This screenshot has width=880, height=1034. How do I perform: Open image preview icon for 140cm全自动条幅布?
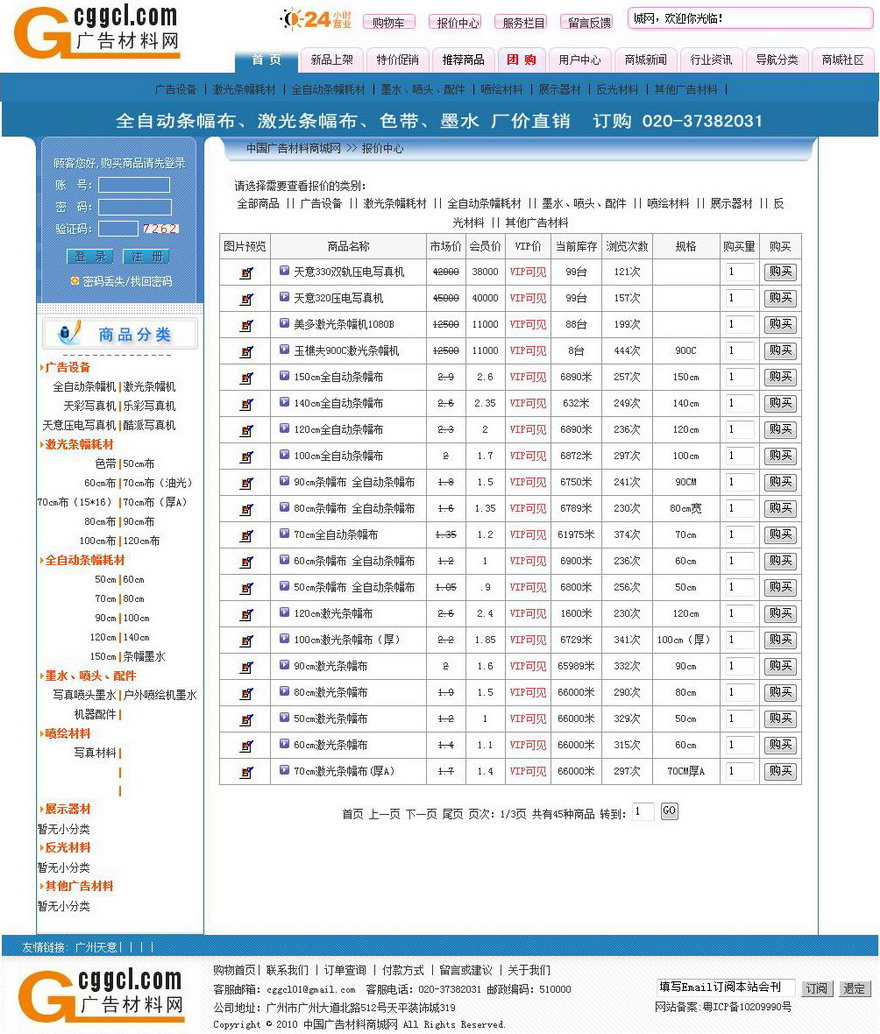pyautogui.click(x=246, y=404)
